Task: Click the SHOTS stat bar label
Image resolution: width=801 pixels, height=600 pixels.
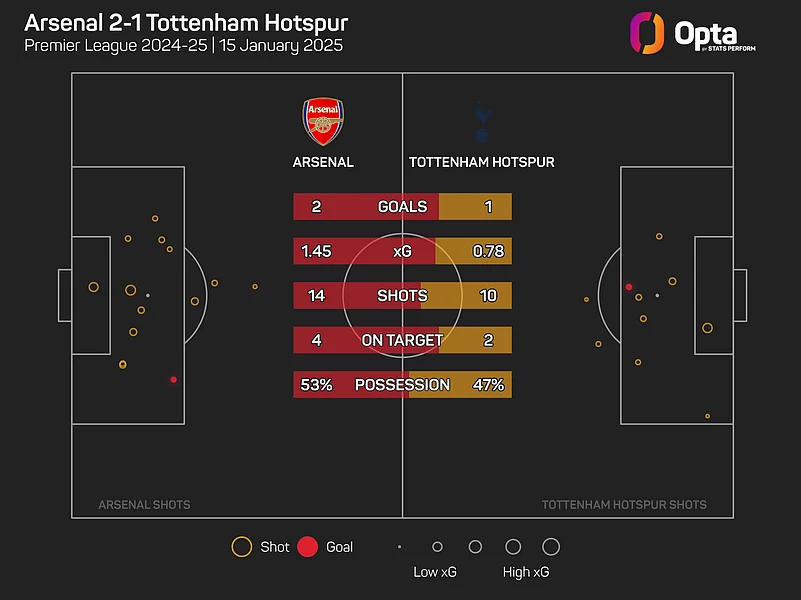Action: pyautogui.click(x=402, y=296)
